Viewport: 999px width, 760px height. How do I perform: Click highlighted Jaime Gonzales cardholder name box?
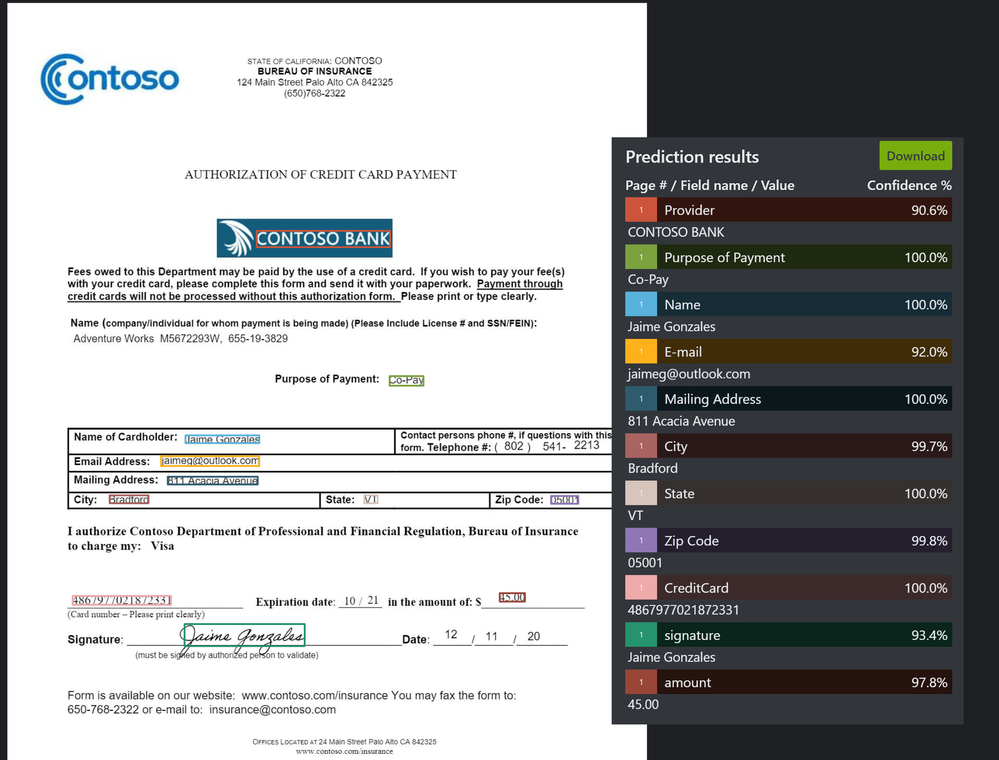click(x=222, y=439)
